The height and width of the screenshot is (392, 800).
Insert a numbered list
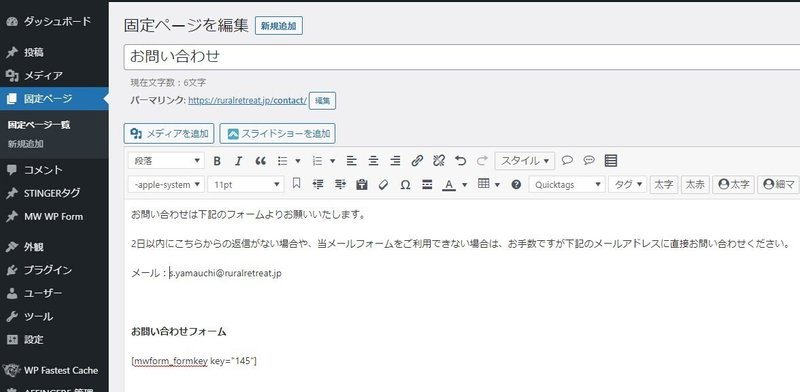tap(317, 161)
